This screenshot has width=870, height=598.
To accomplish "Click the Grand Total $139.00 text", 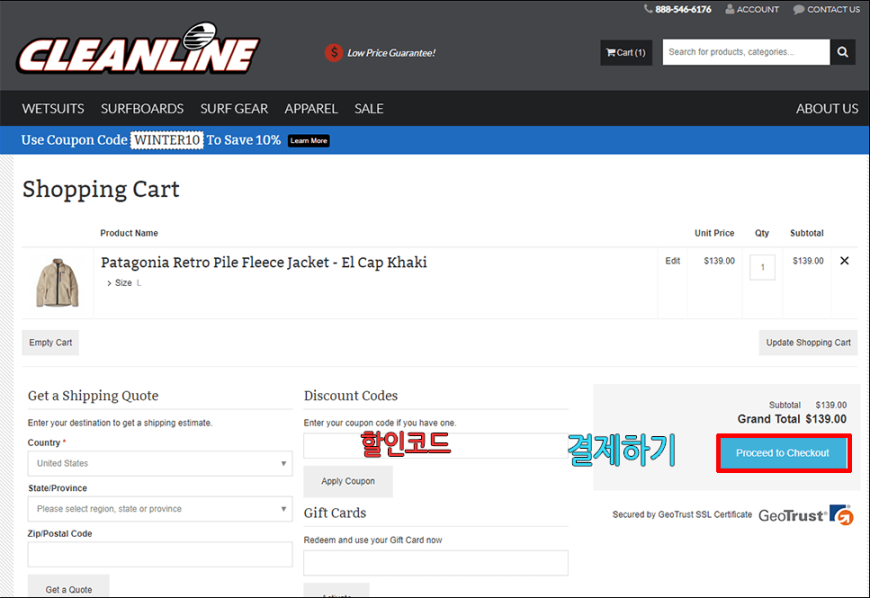I will (x=792, y=419).
